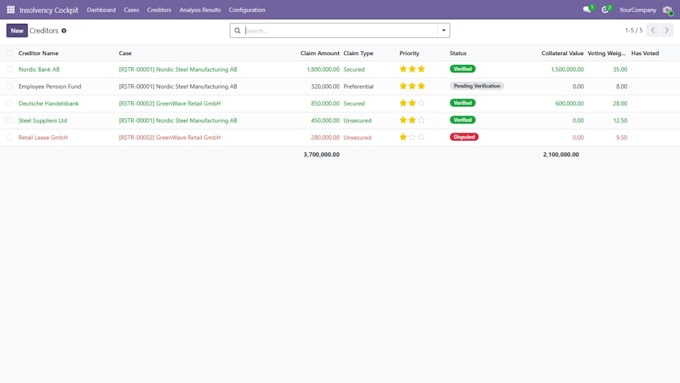Open the Nordic Bank AB creditor
Viewport: 680px width, 383px height.
(x=39, y=69)
